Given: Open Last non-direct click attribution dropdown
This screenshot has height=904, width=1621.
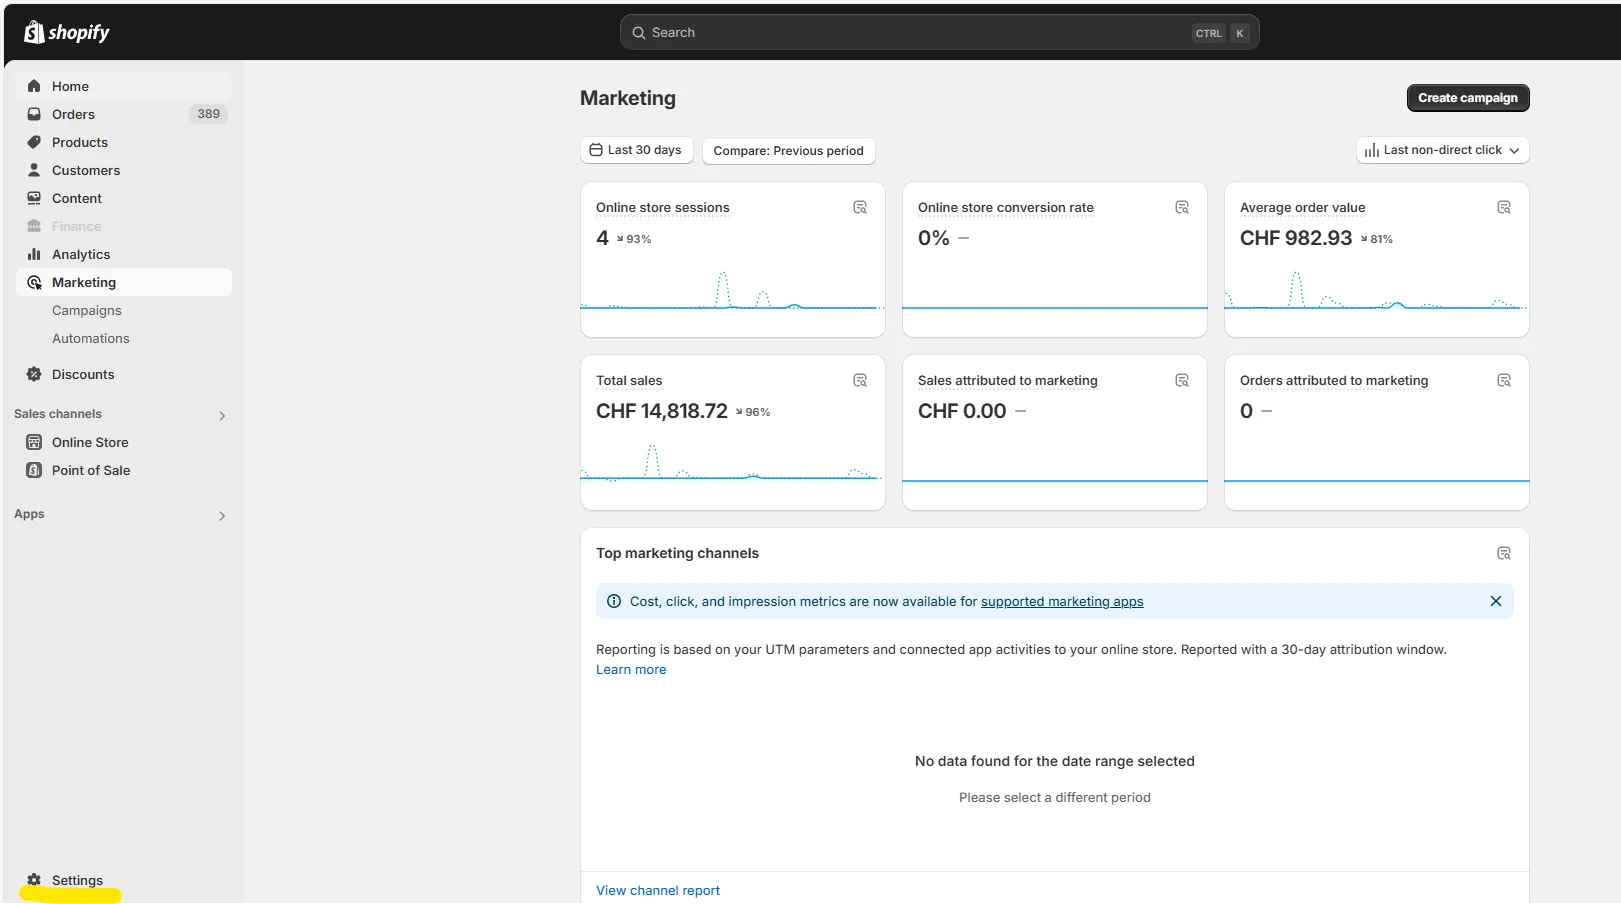Looking at the screenshot, I should pyautogui.click(x=1442, y=150).
